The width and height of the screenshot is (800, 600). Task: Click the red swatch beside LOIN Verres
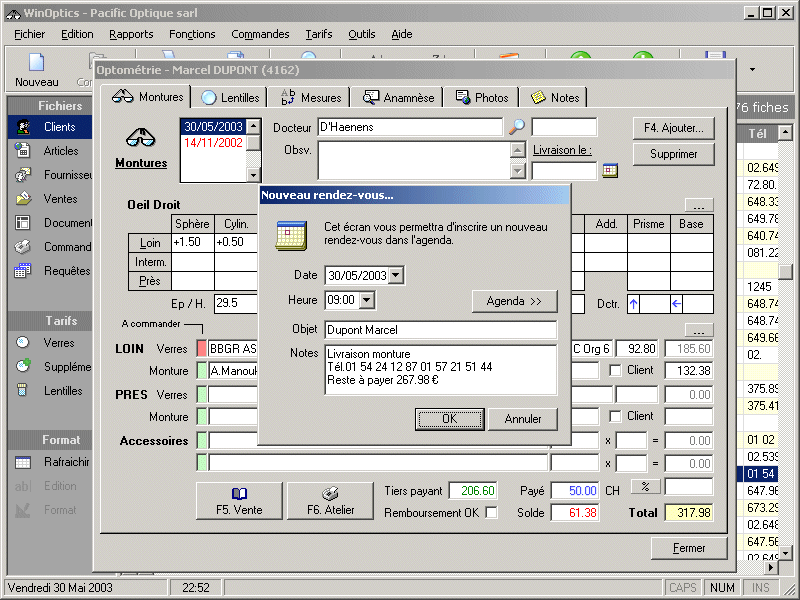point(201,348)
